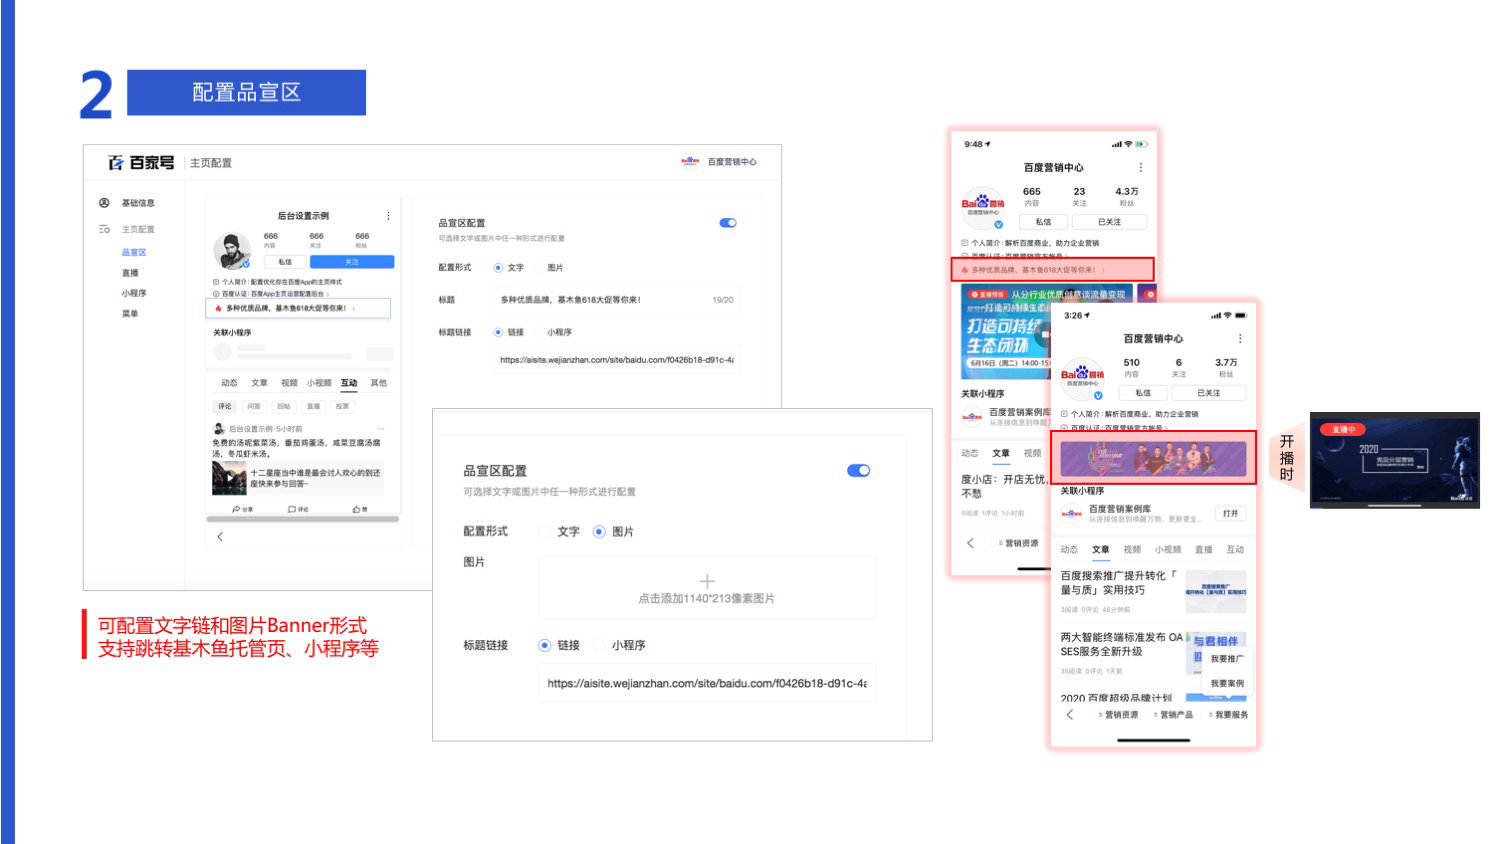Click blue 关注 button in preview

coord(352,262)
